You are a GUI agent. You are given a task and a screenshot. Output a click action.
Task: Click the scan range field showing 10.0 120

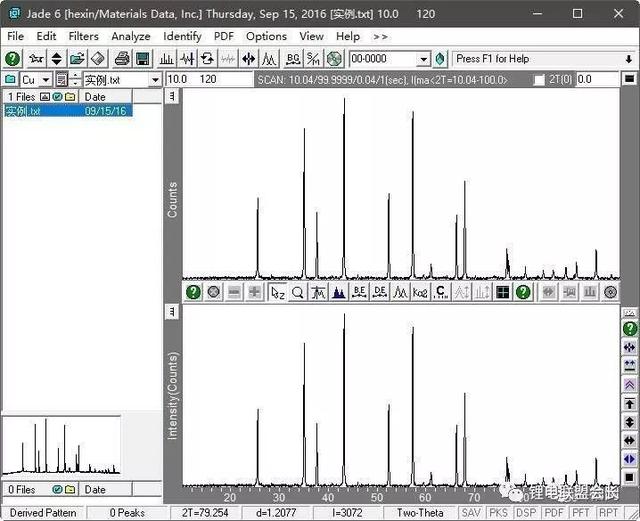pos(209,79)
